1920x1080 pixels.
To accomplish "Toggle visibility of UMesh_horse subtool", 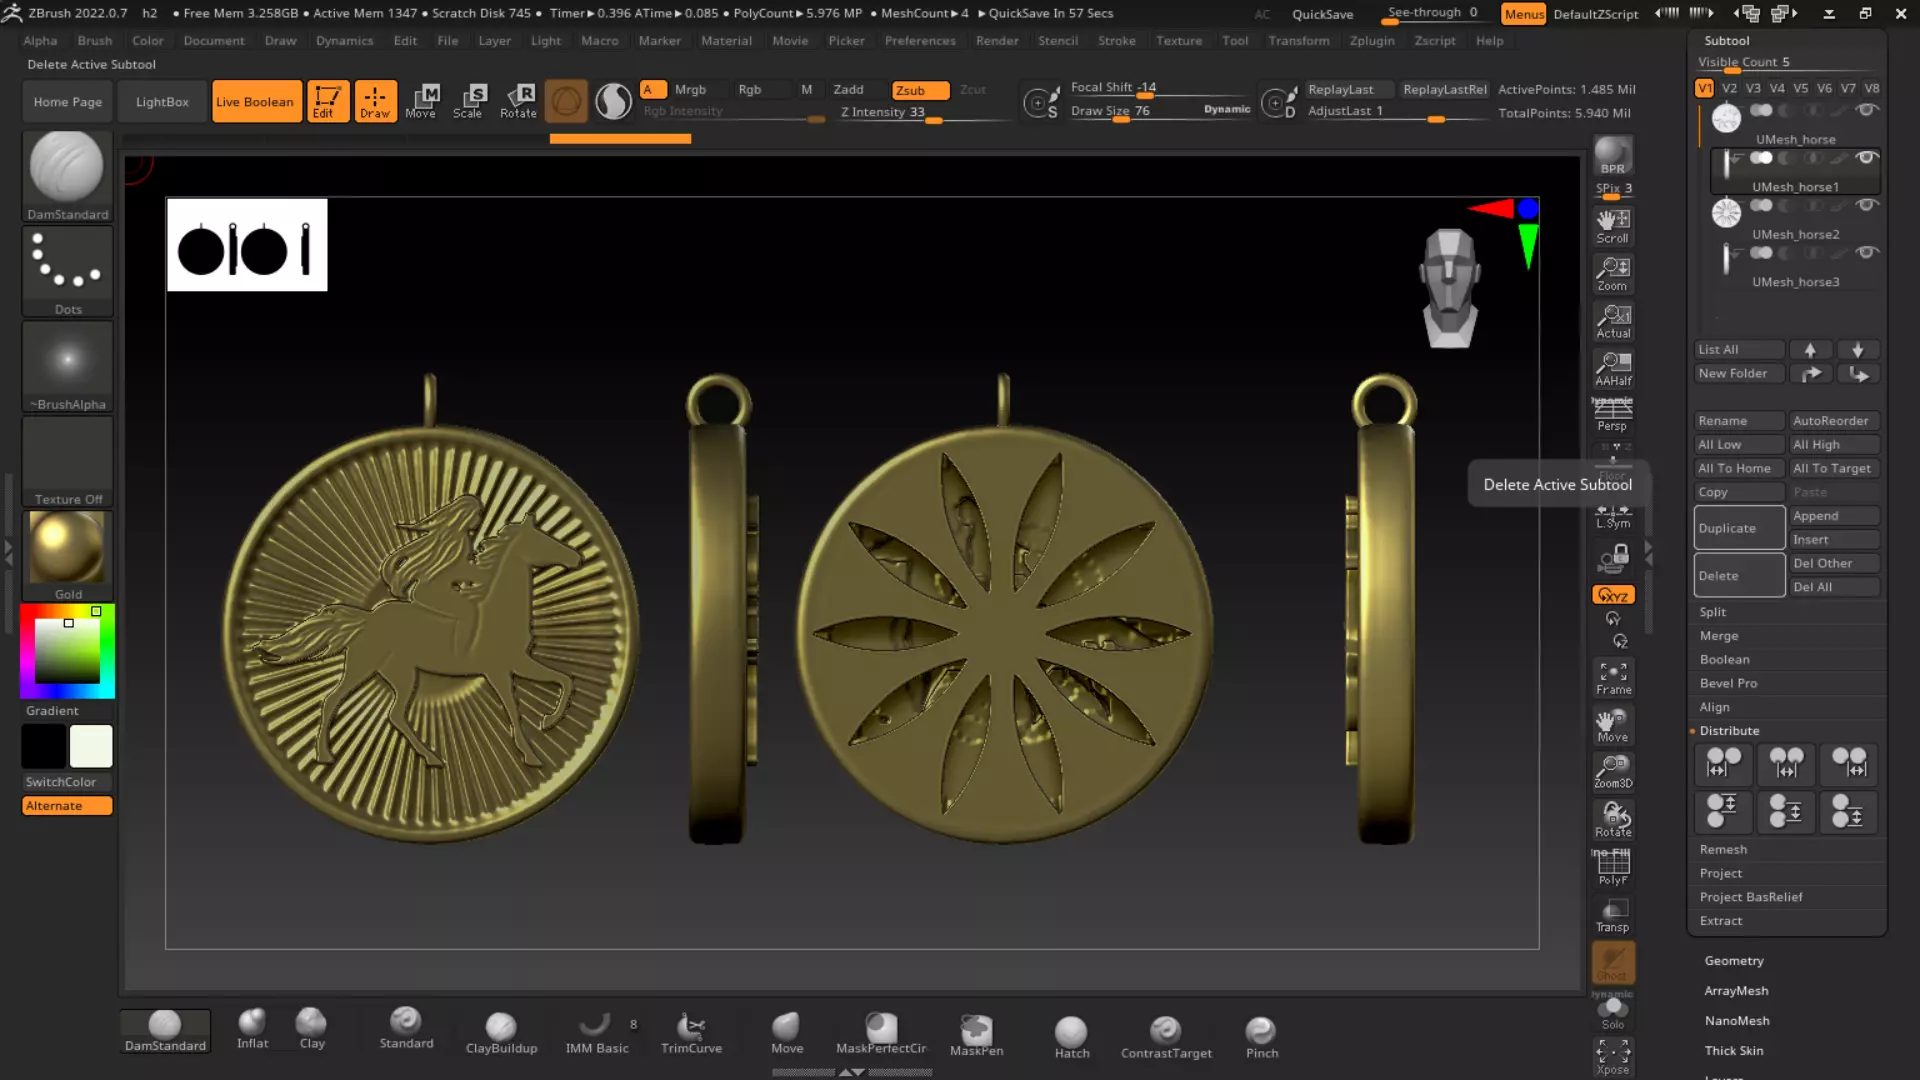I will (x=1865, y=110).
